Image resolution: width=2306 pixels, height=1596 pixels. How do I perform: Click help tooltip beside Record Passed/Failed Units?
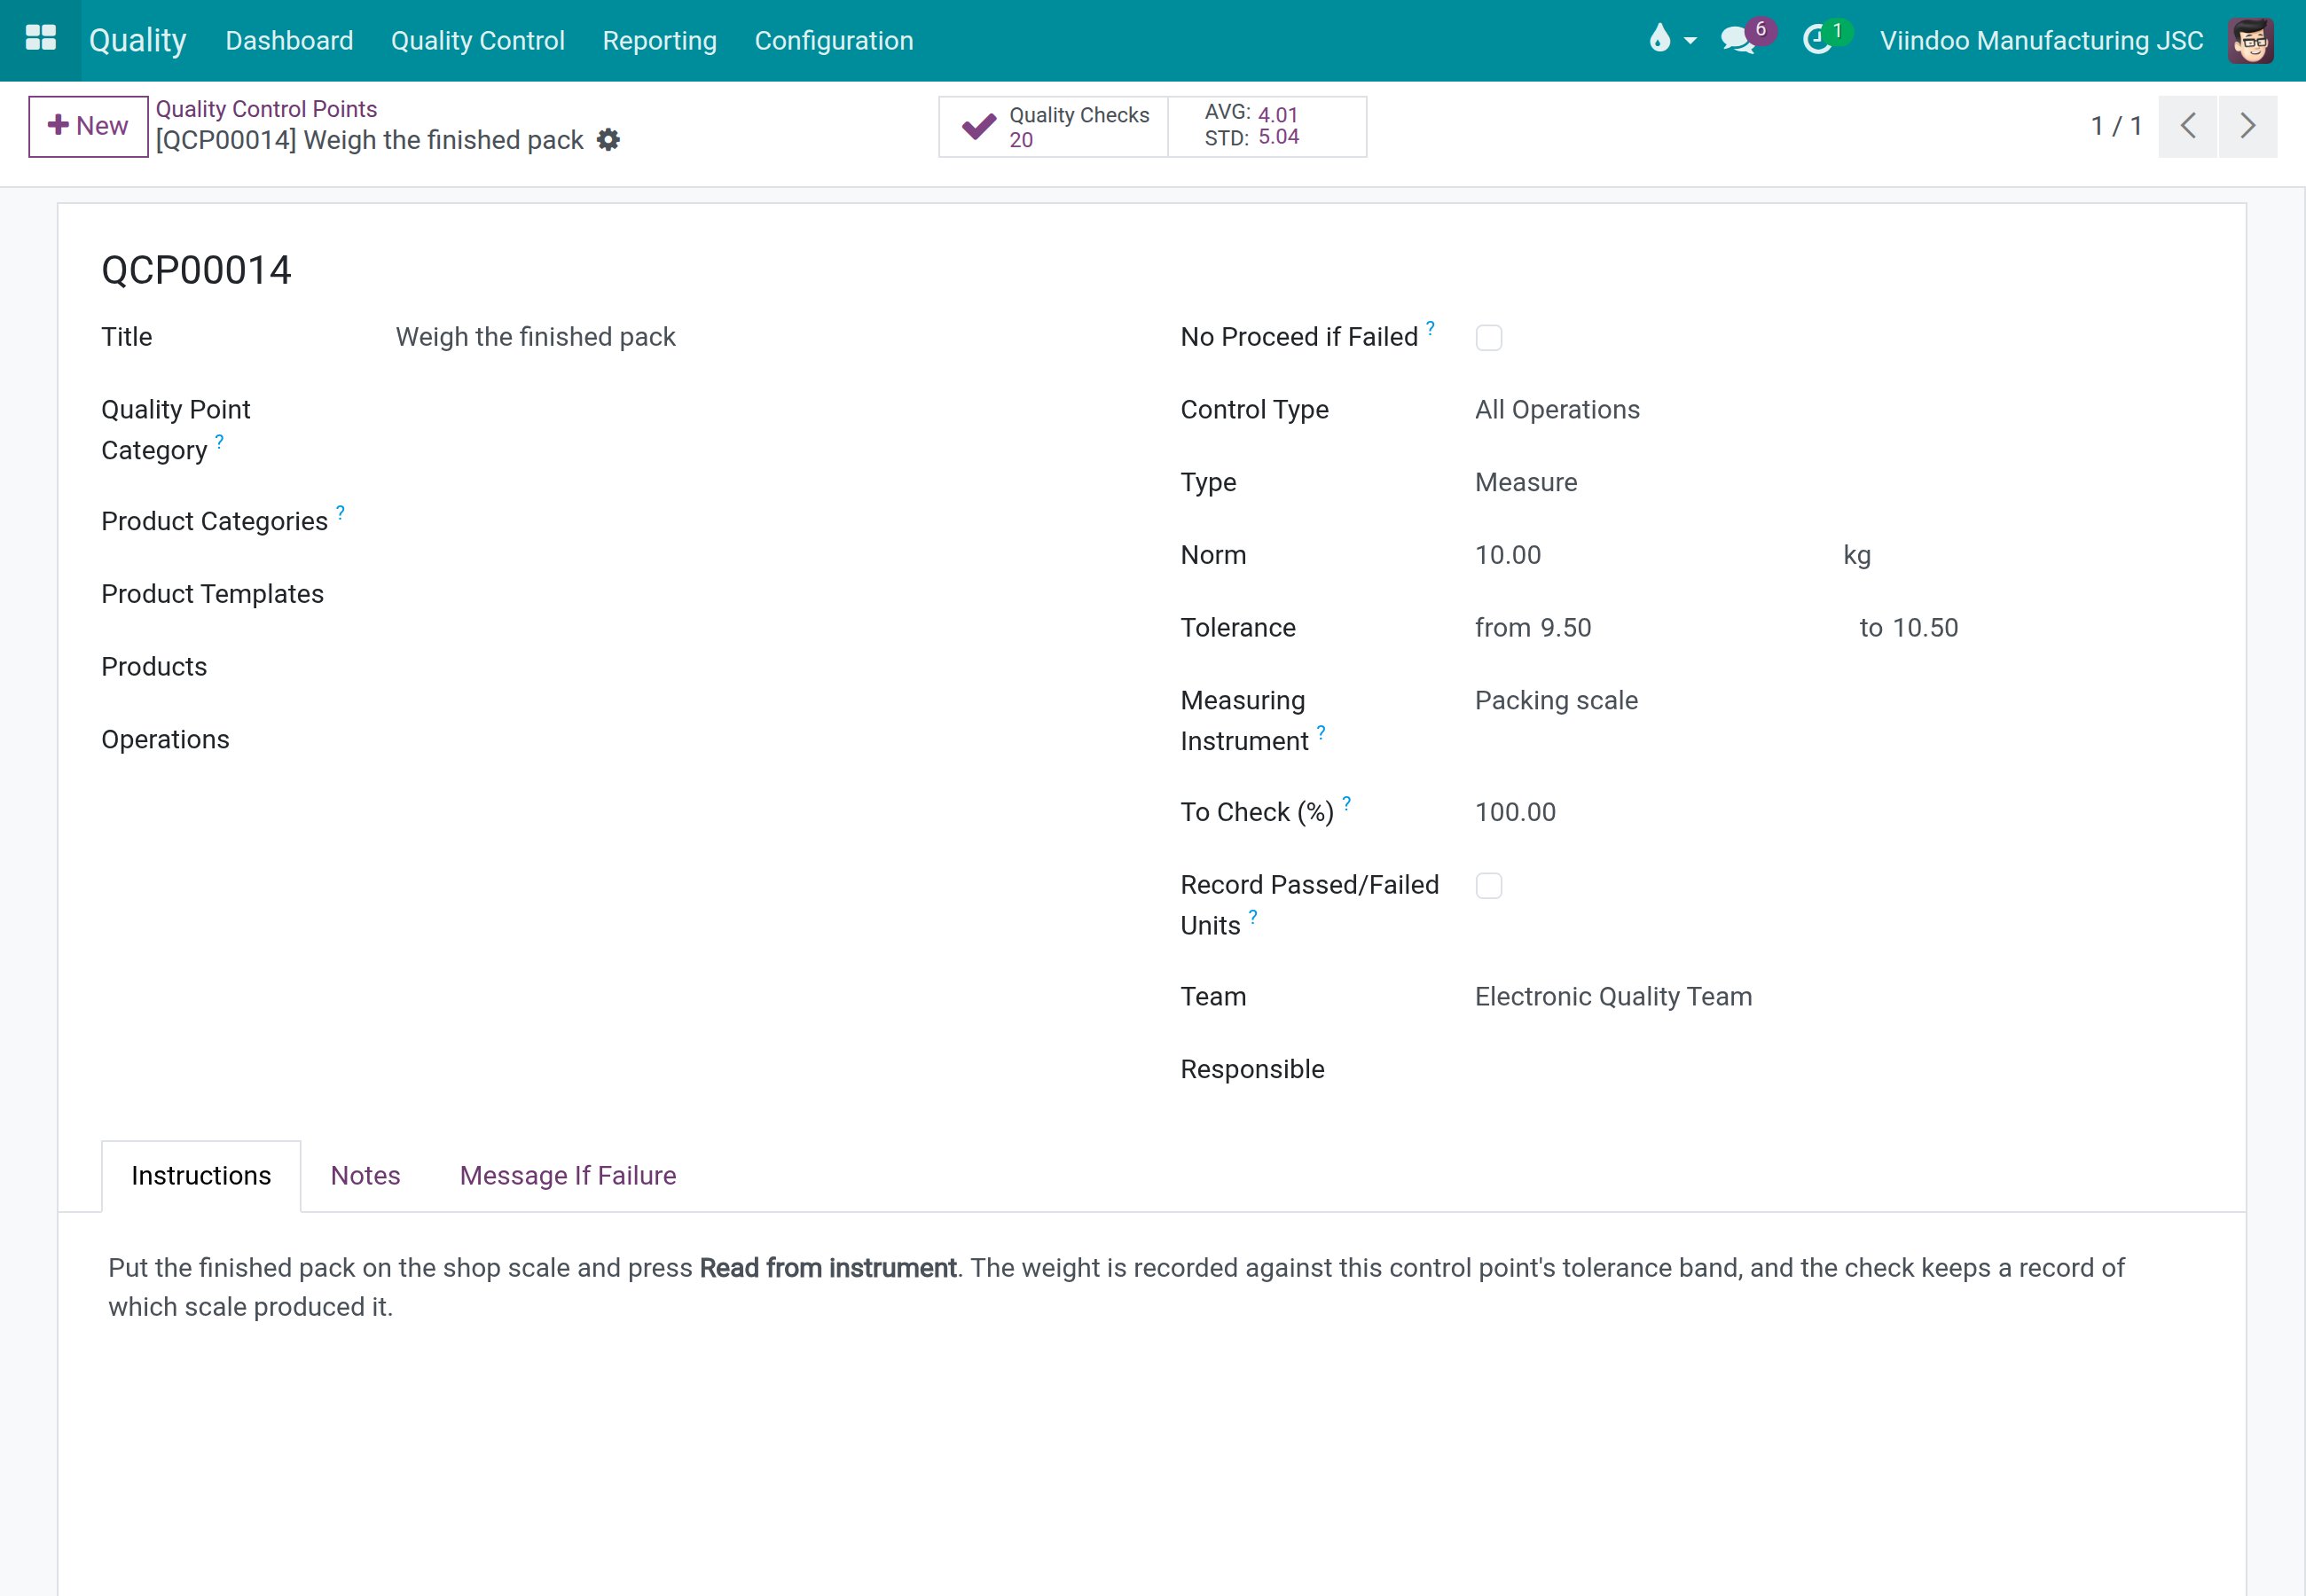tap(1253, 916)
